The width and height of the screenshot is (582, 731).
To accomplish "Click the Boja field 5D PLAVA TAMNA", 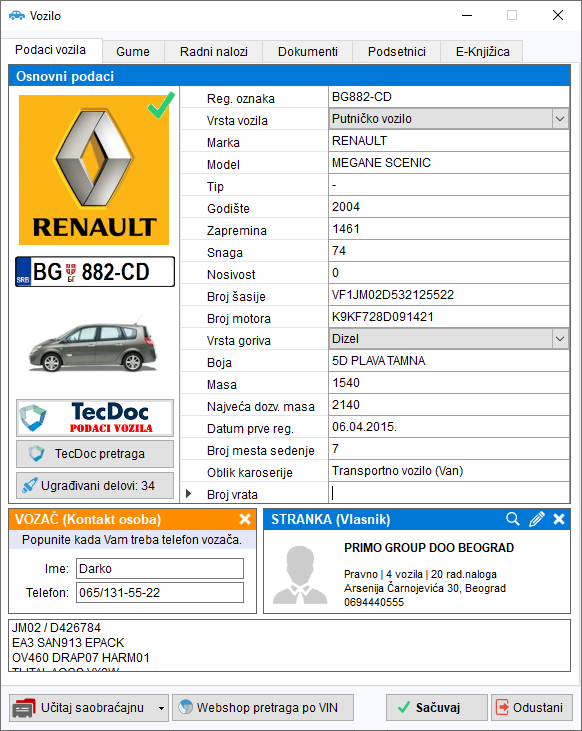I will (449, 361).
